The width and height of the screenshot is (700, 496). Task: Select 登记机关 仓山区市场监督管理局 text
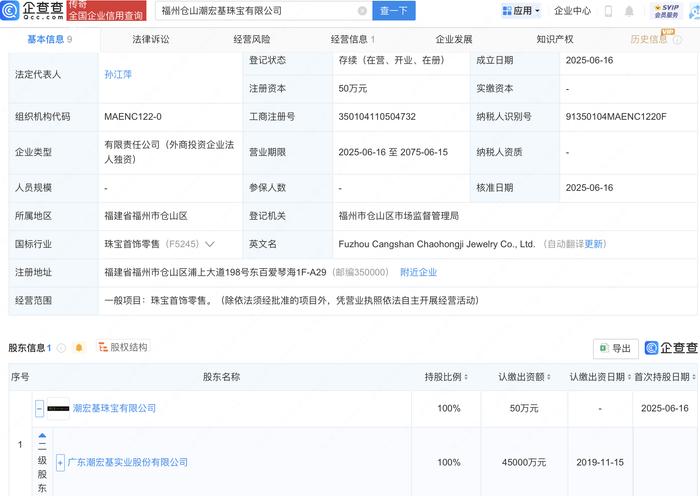[x=399, y=216]
